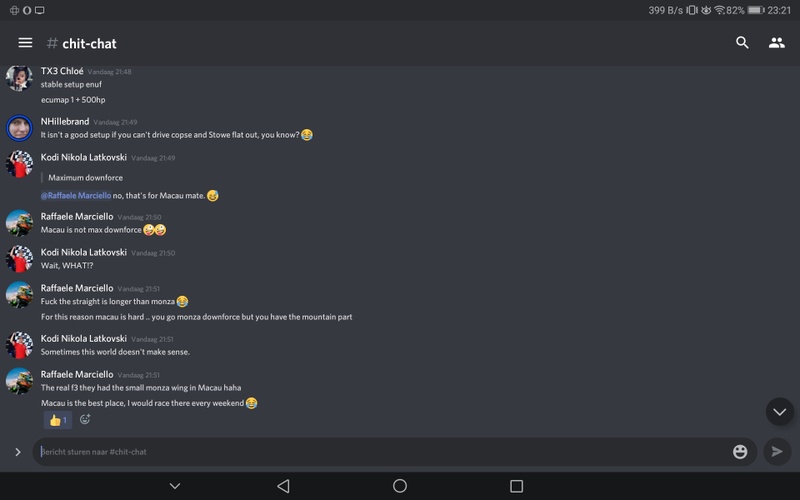Expand message input options chevron
The height and width of the screenshot is (500, 800).
coord(17,452)
